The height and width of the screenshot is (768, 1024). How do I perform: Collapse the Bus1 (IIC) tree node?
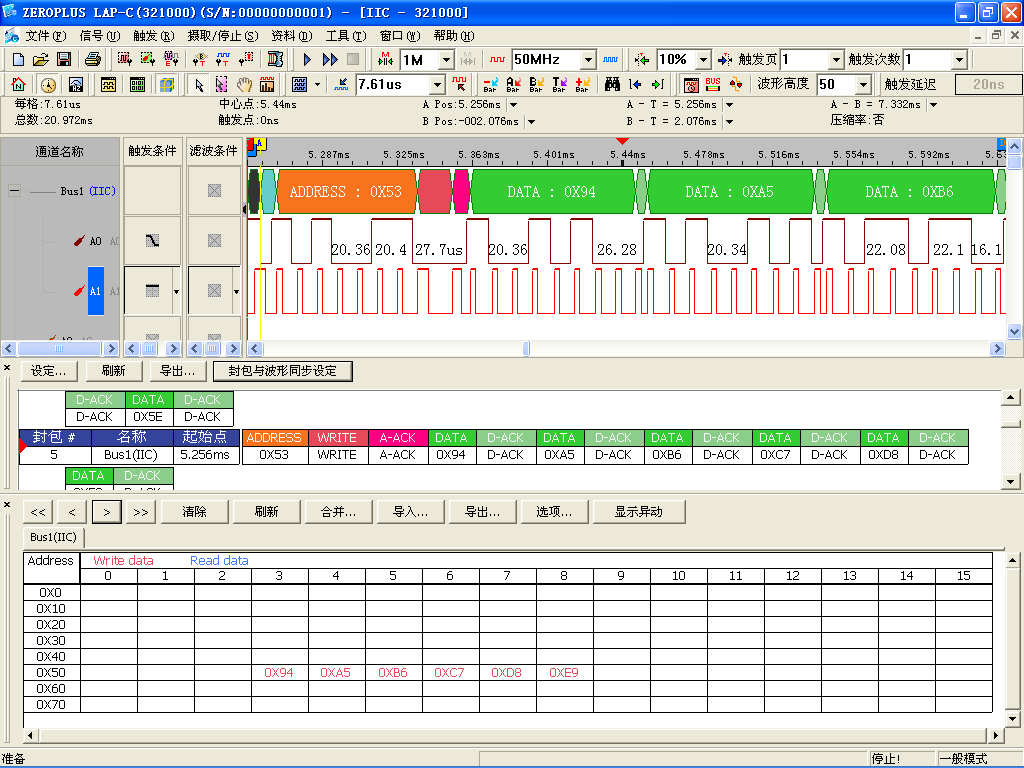(x=14, y=191)
